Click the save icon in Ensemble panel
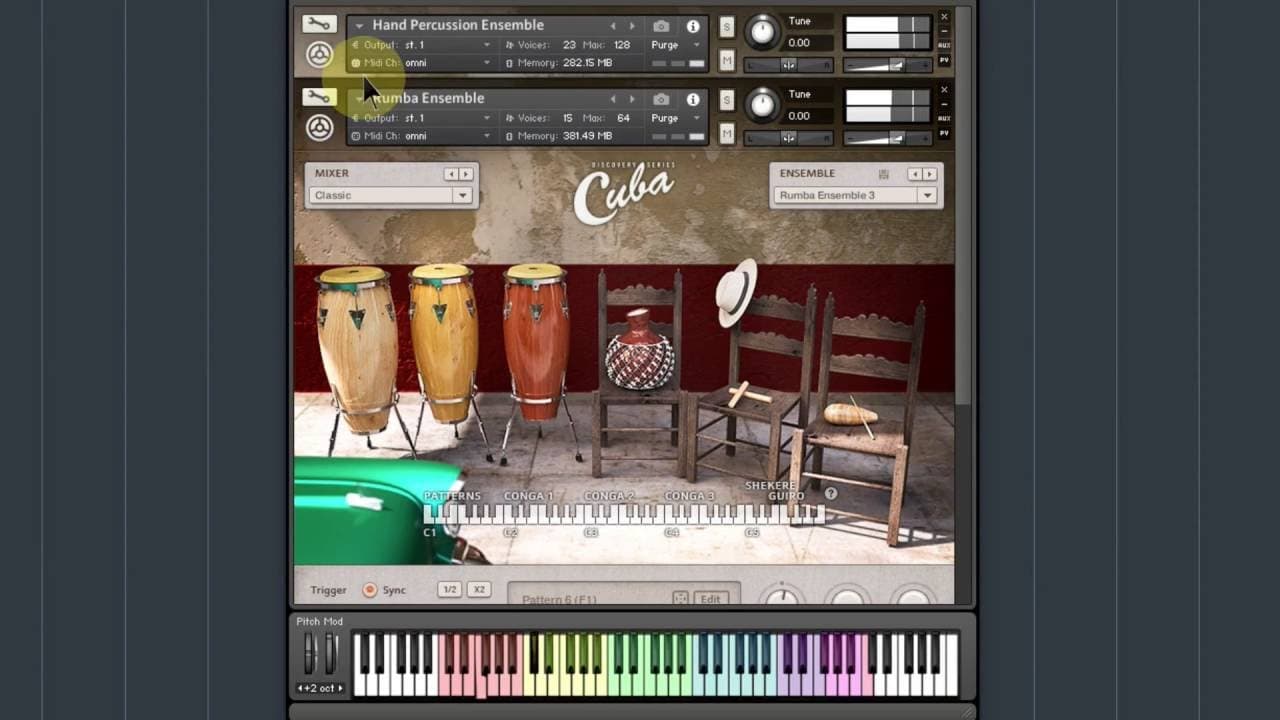This screenshot has width=1280, height=720. point(883,174)
